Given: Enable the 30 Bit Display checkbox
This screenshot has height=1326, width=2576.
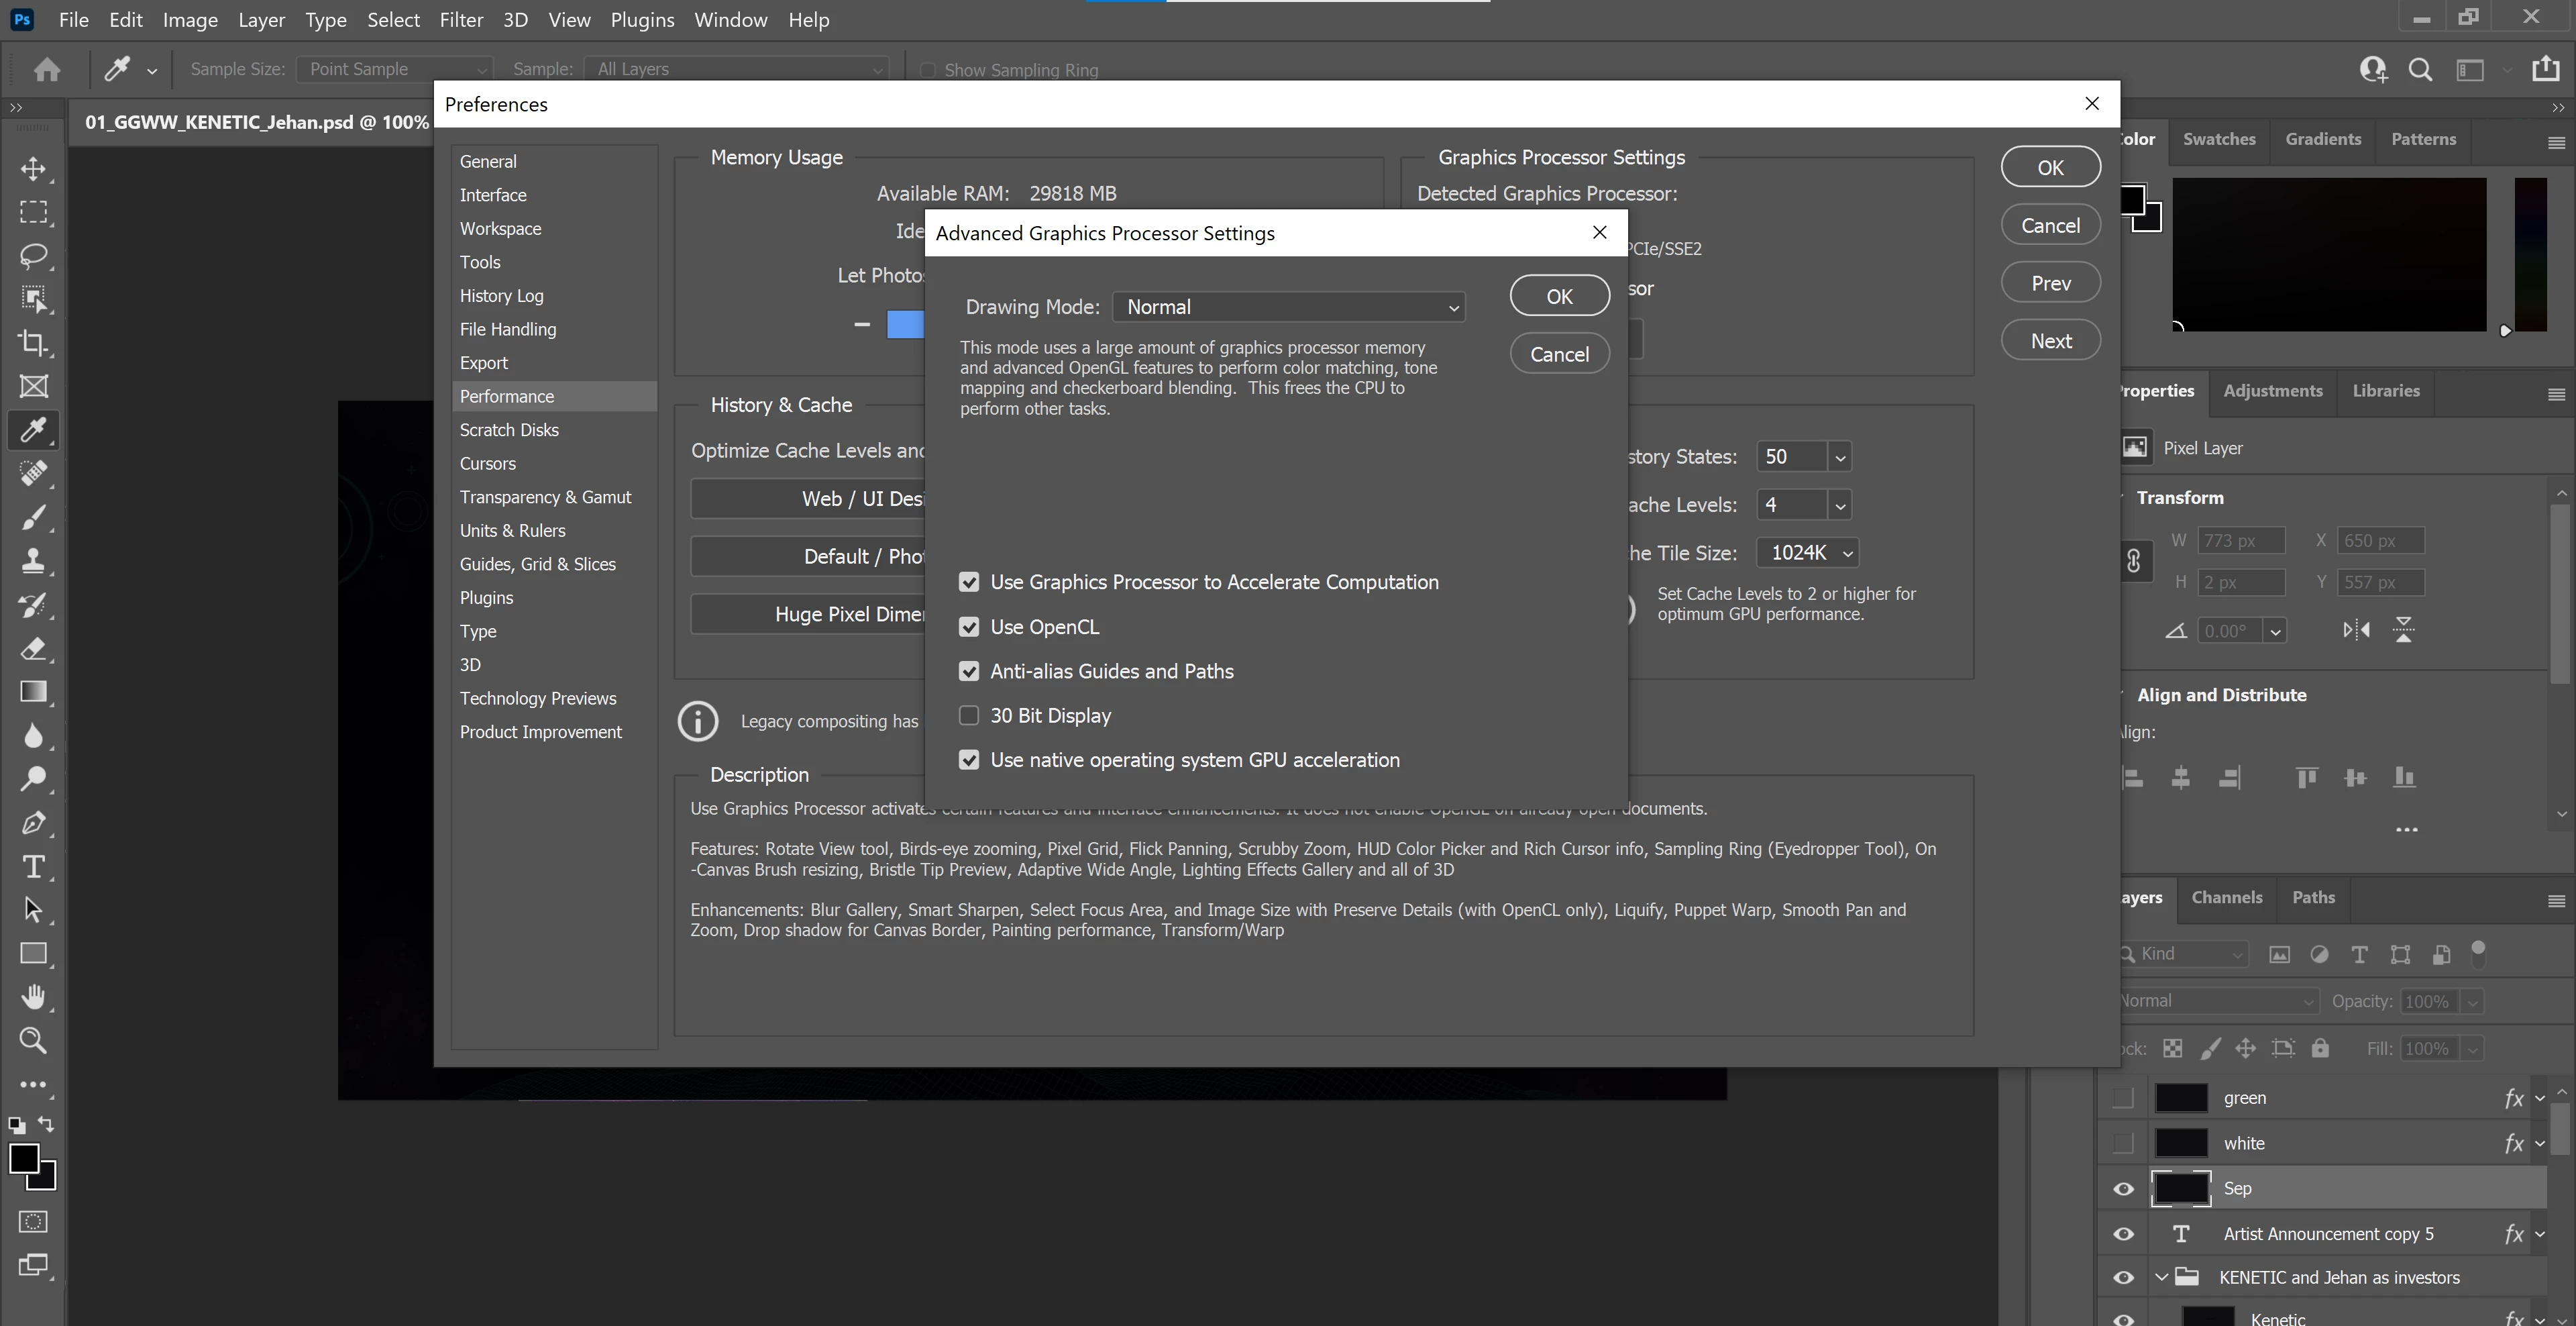Looking at the screenshot, I should point(968,715).
